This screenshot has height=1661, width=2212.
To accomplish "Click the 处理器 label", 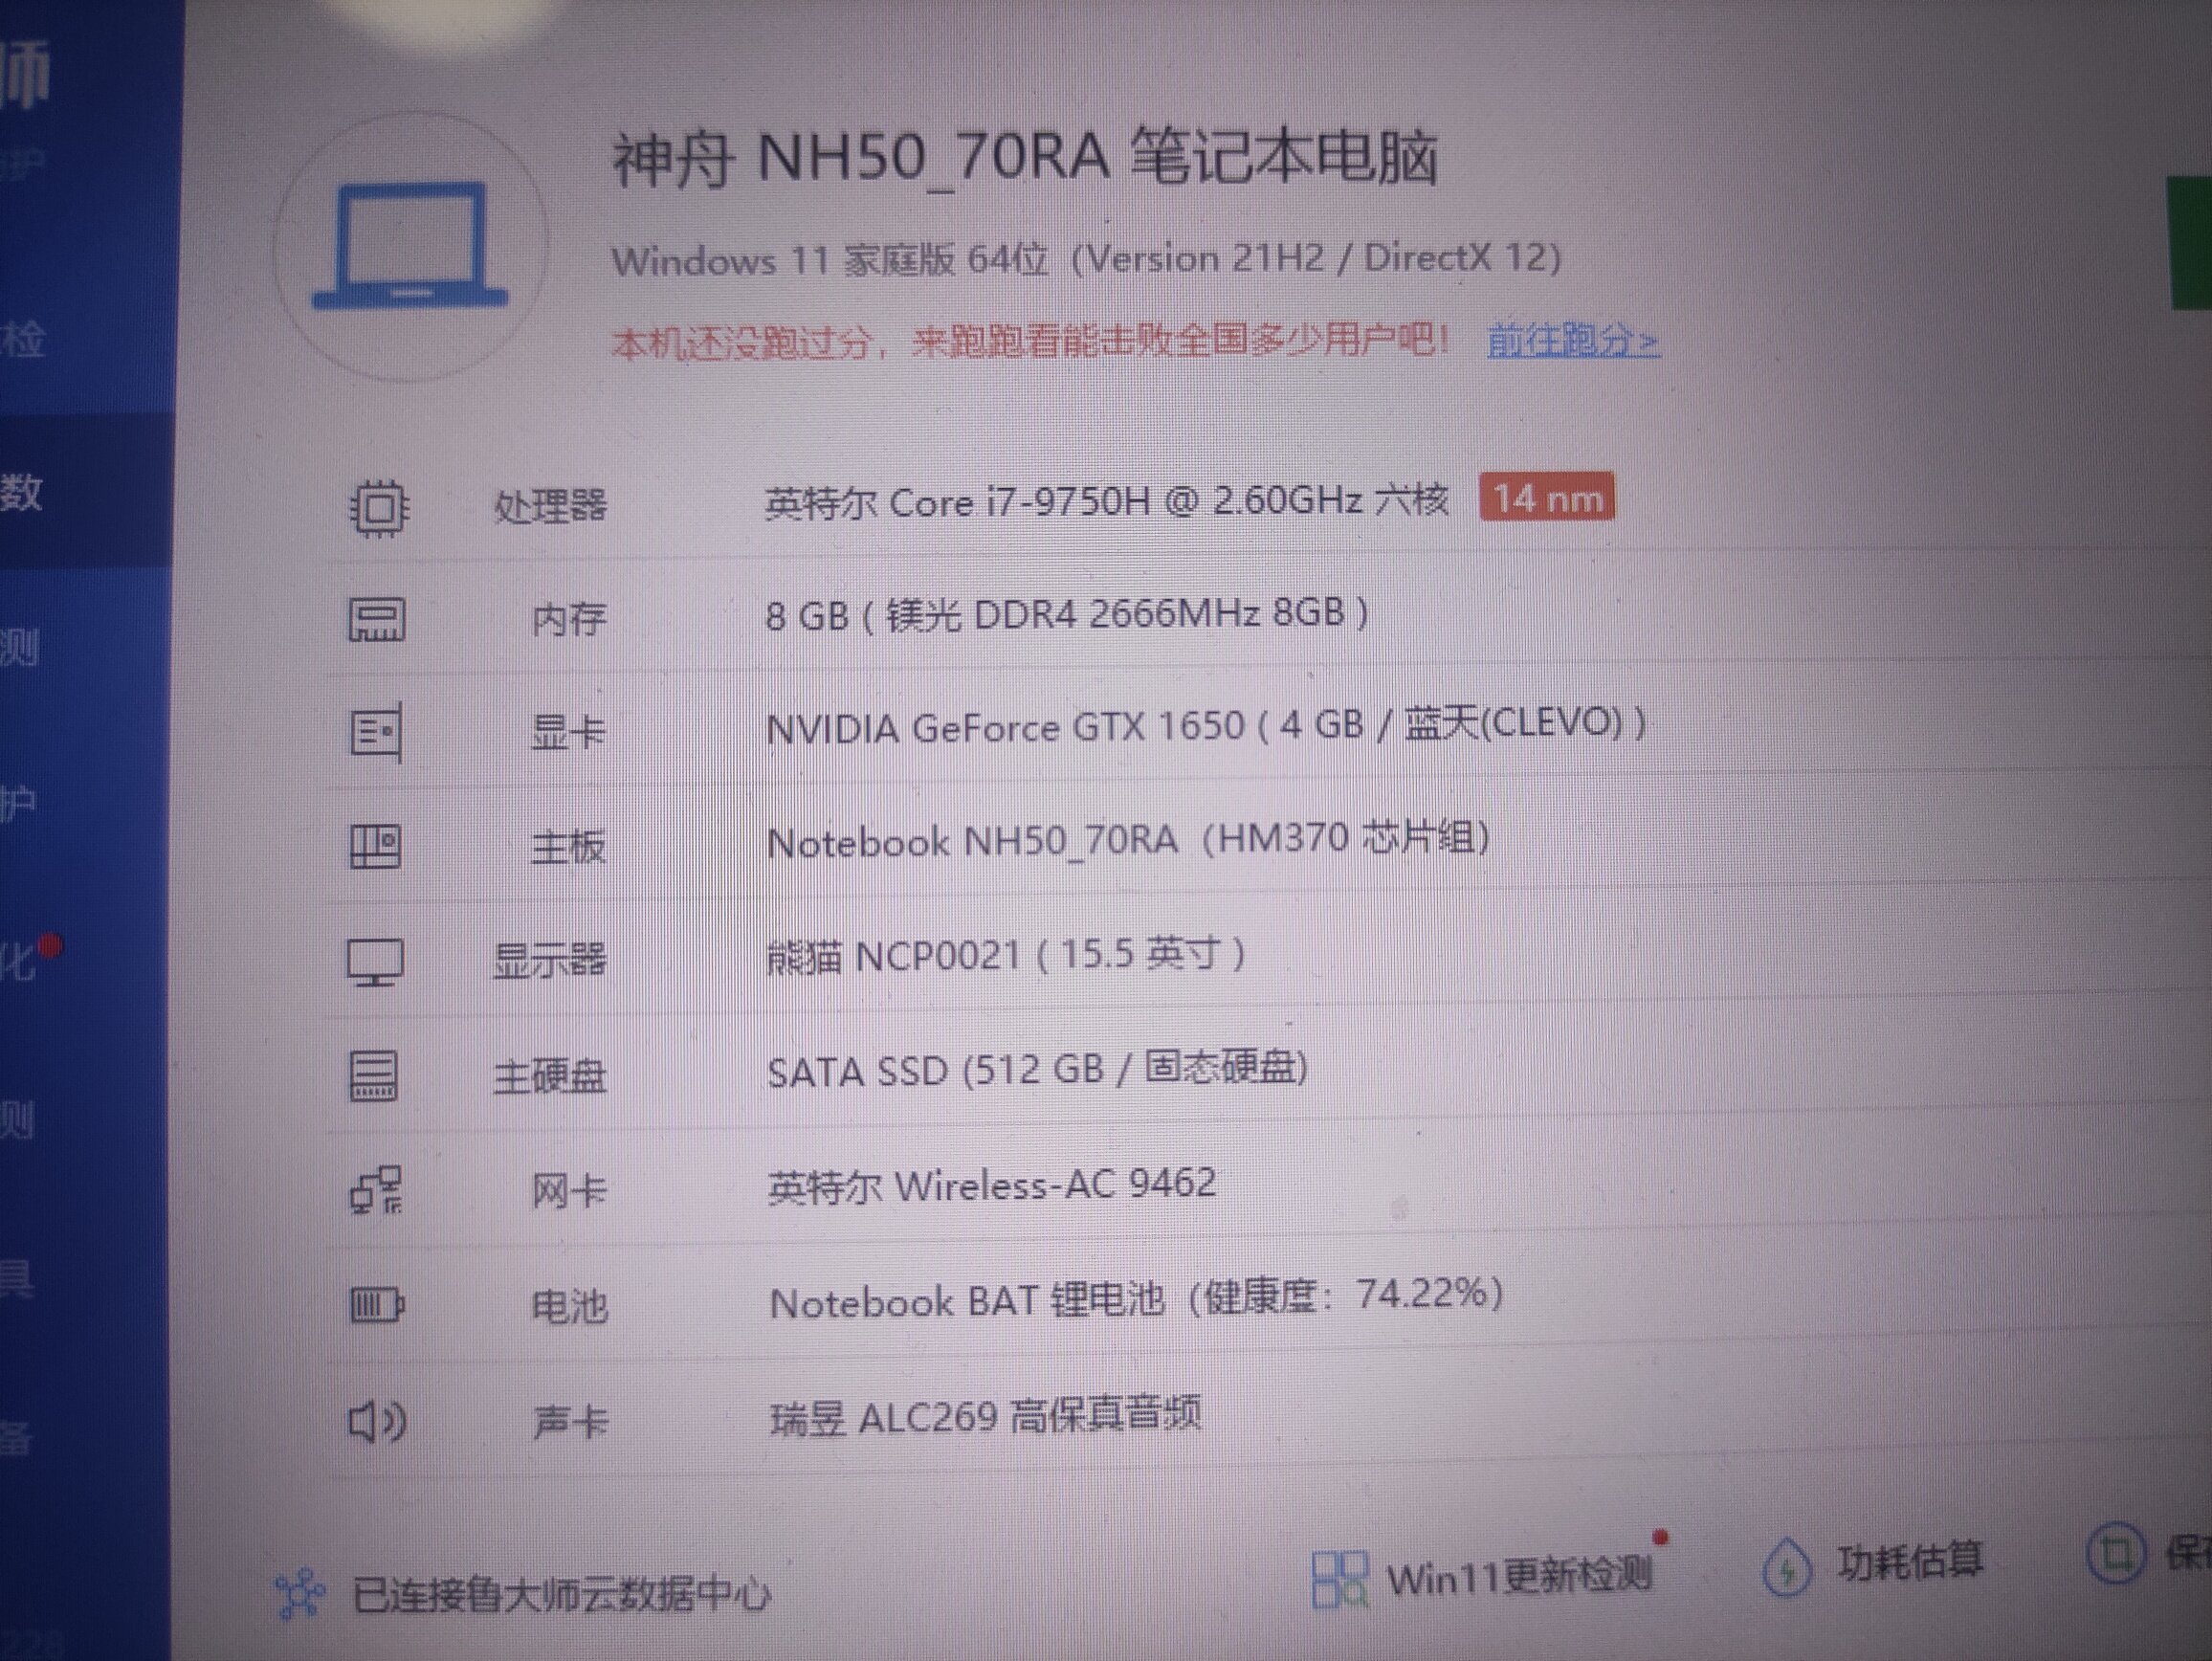I will [x=550, y=506].
